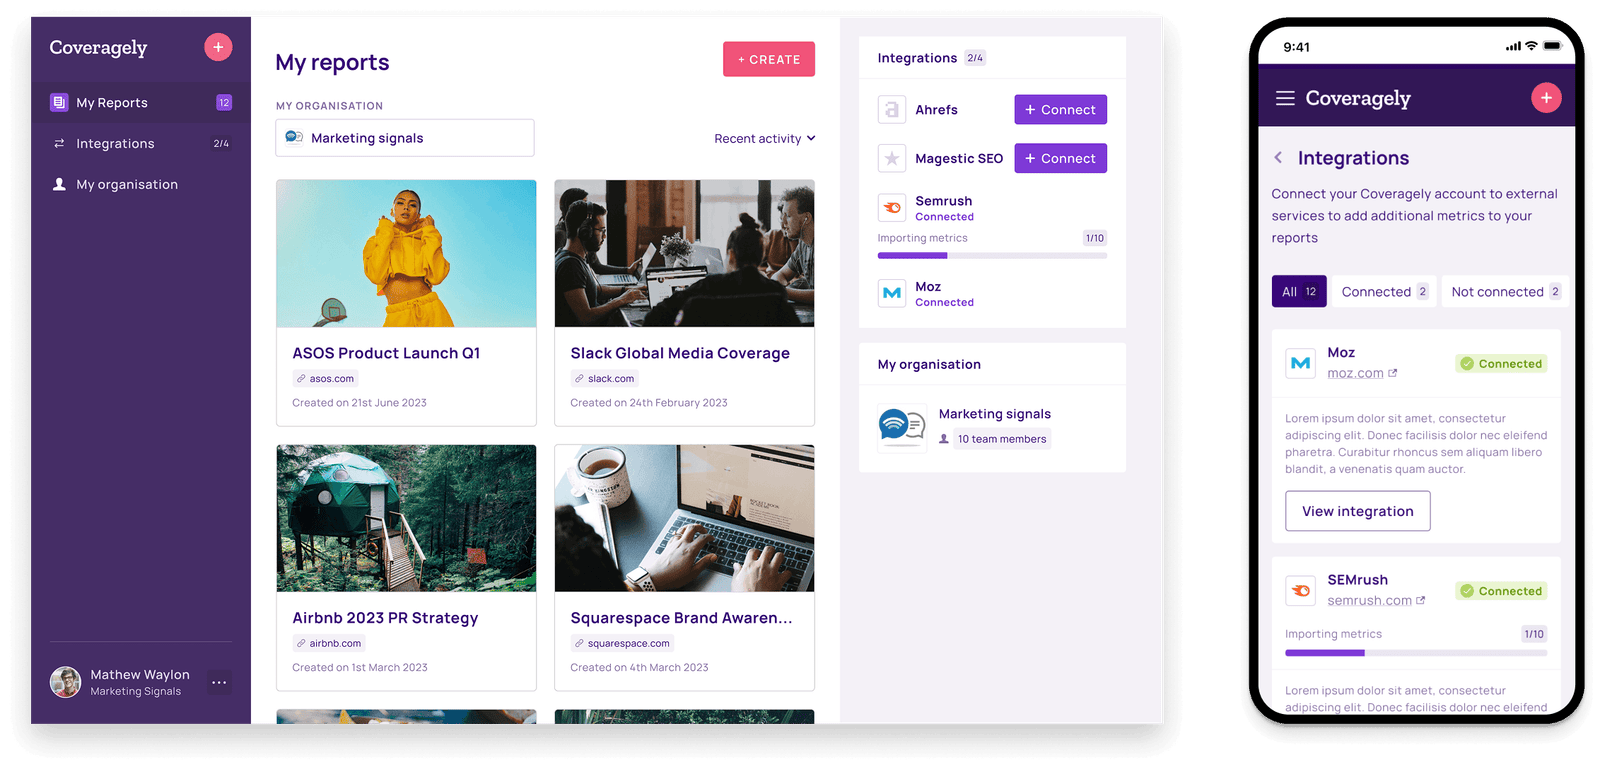Connect the Ahrefs integration

1060,110
